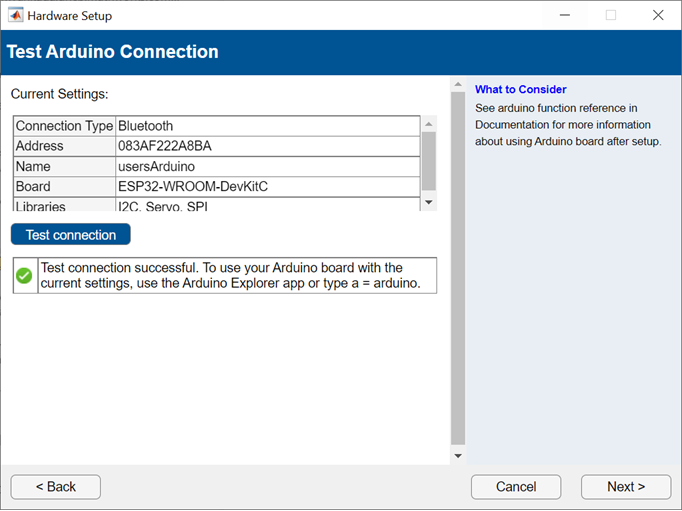Select the usersArduino name cell
The height and width of the screenshot is (511, 682).
(x=267, y=166)
